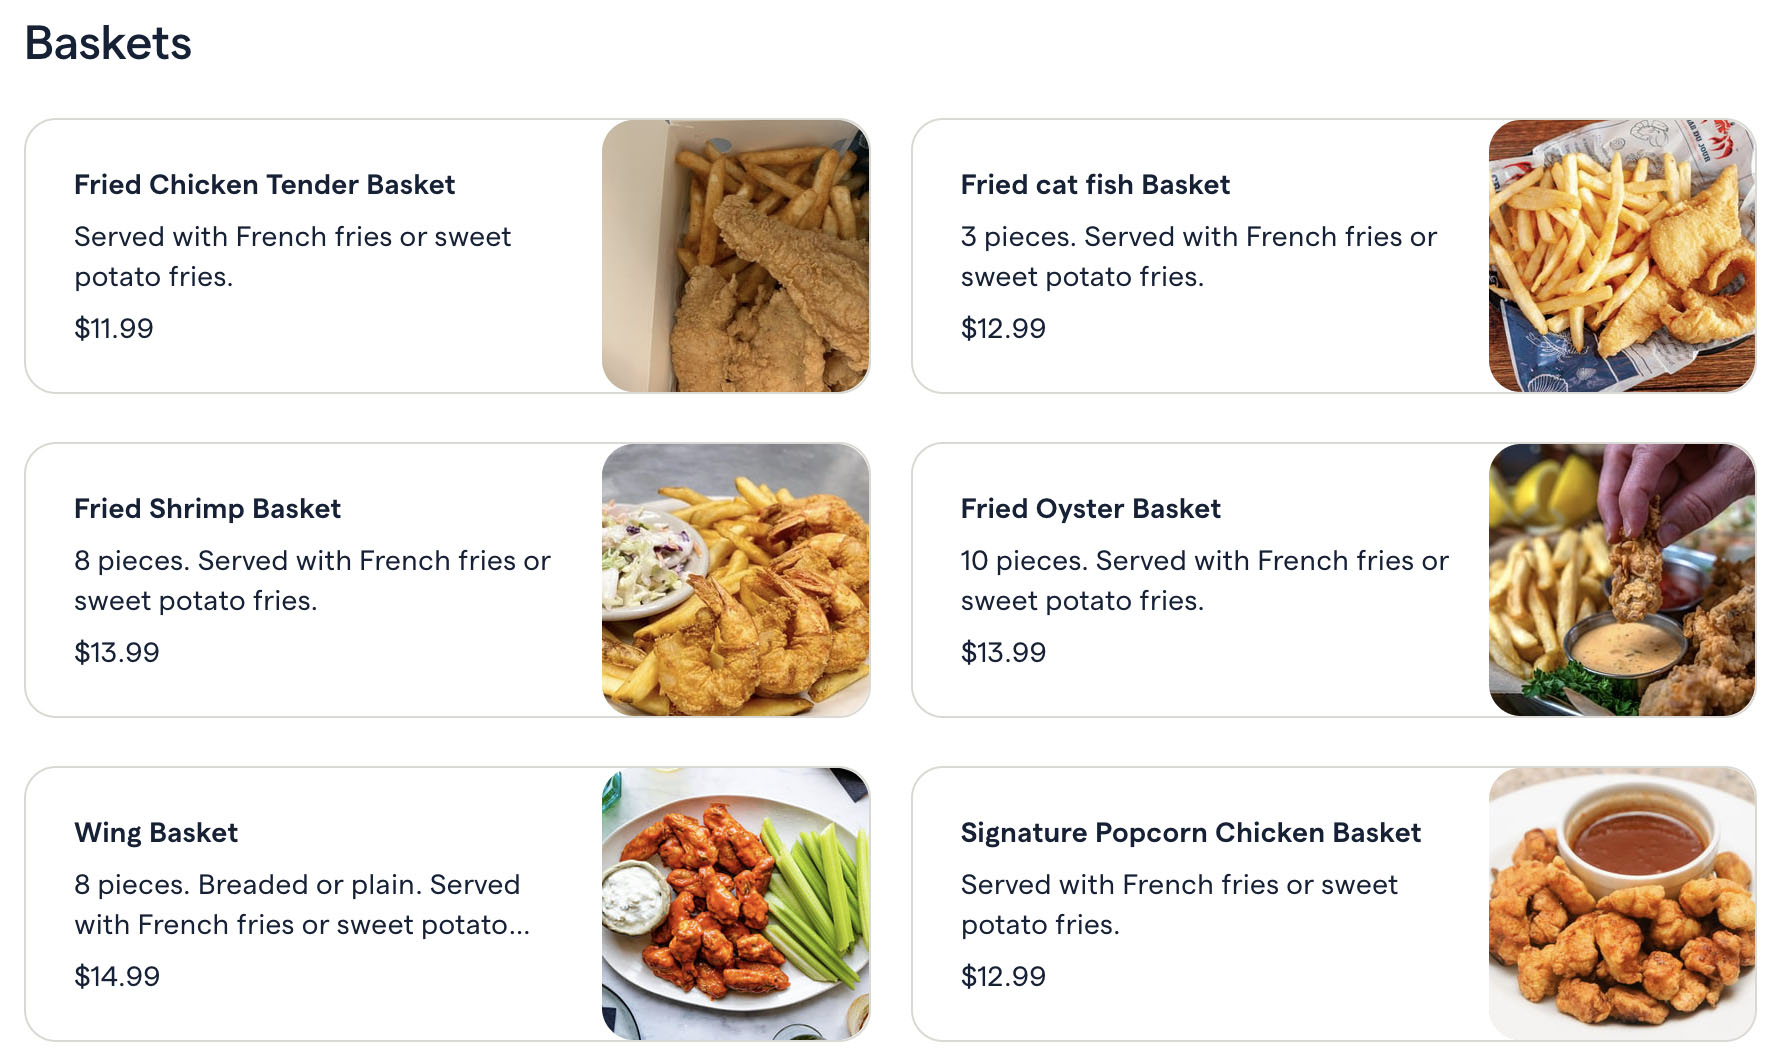Select the Fried Oyster Basket title

click(x=1090, y=509)
